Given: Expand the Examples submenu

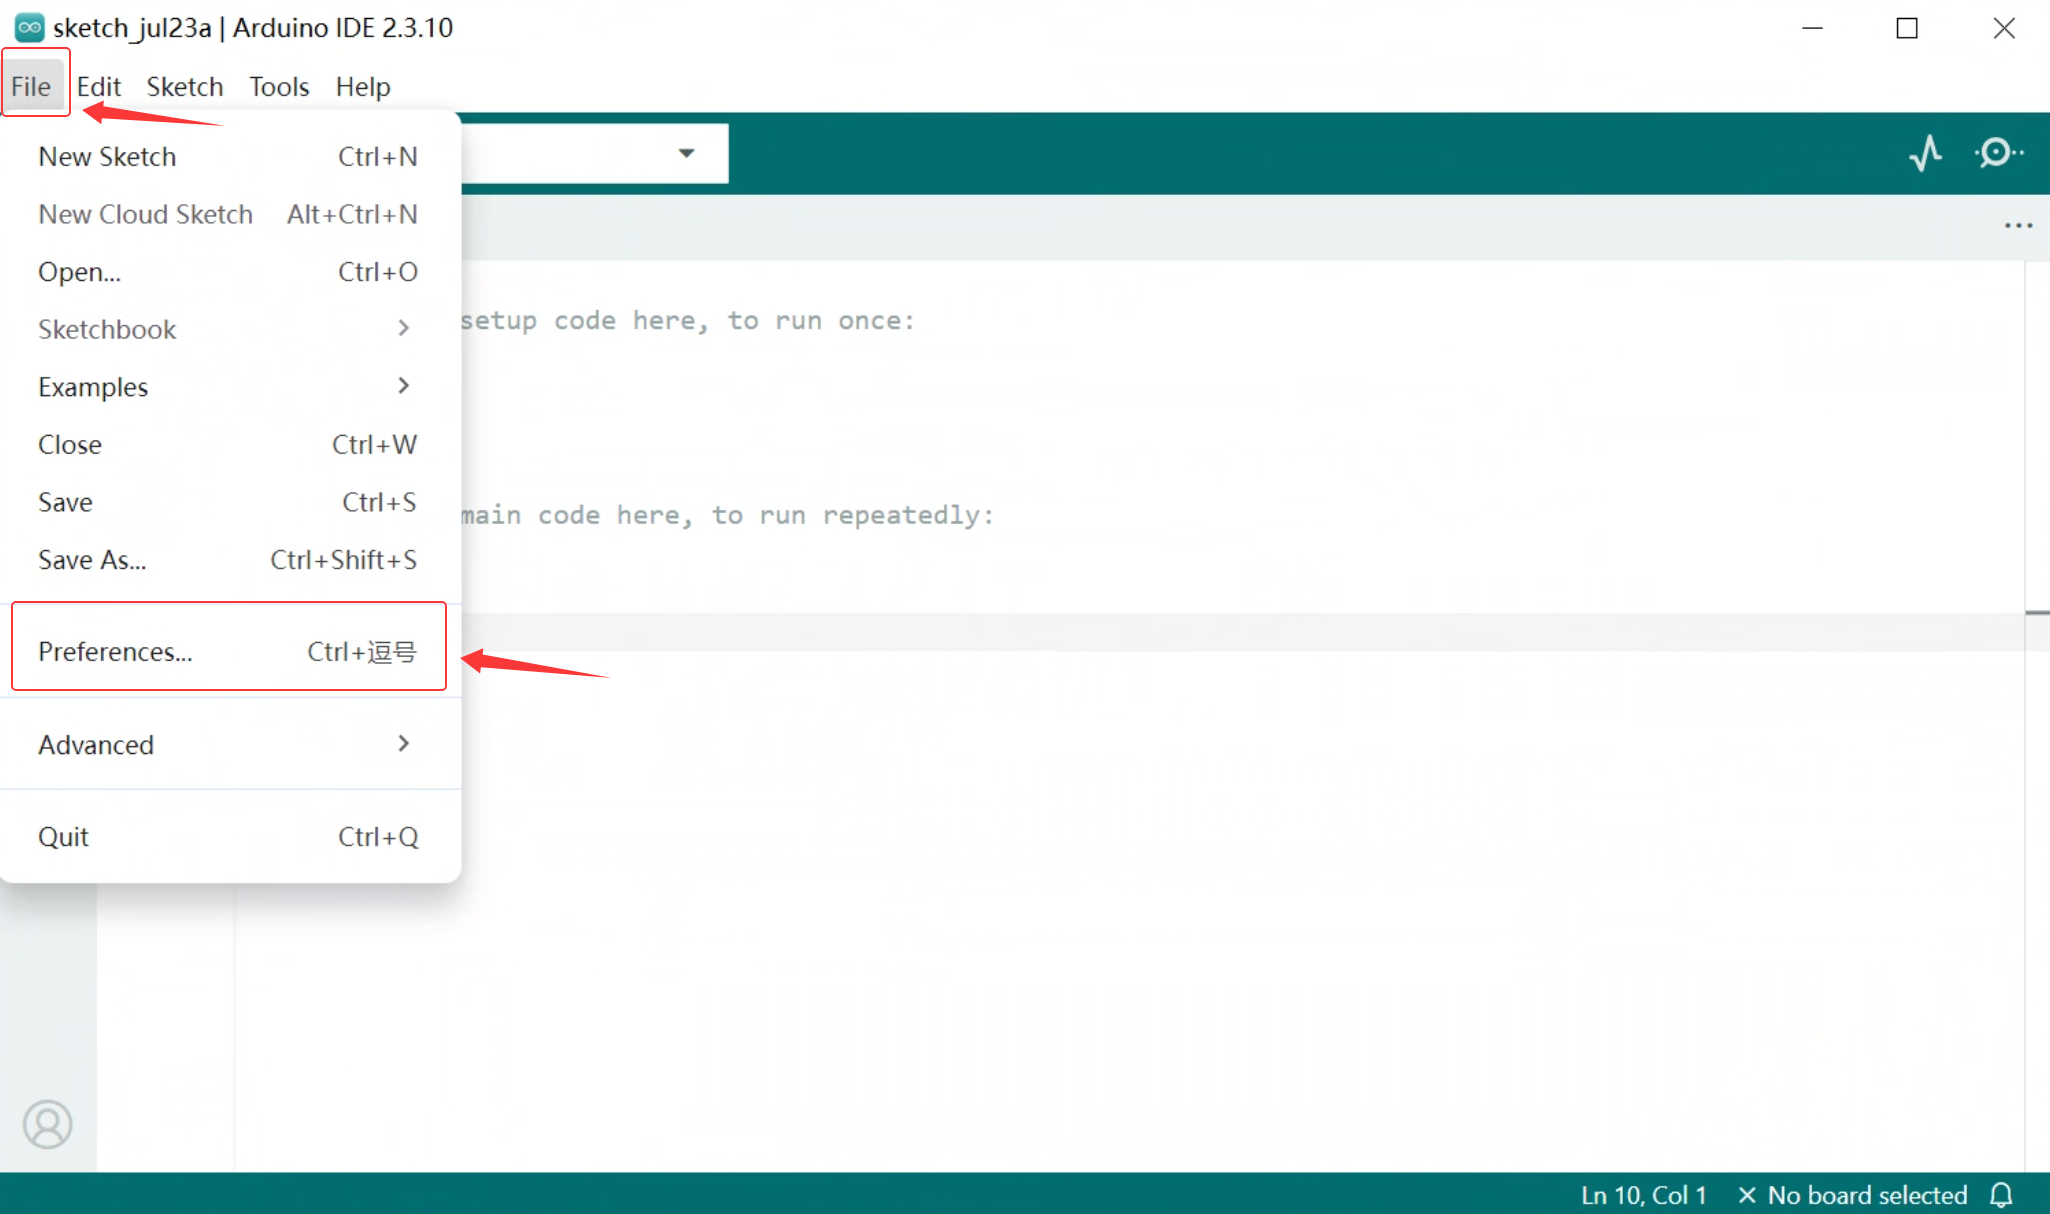Looking at the screenshot, I should point(229,387).
